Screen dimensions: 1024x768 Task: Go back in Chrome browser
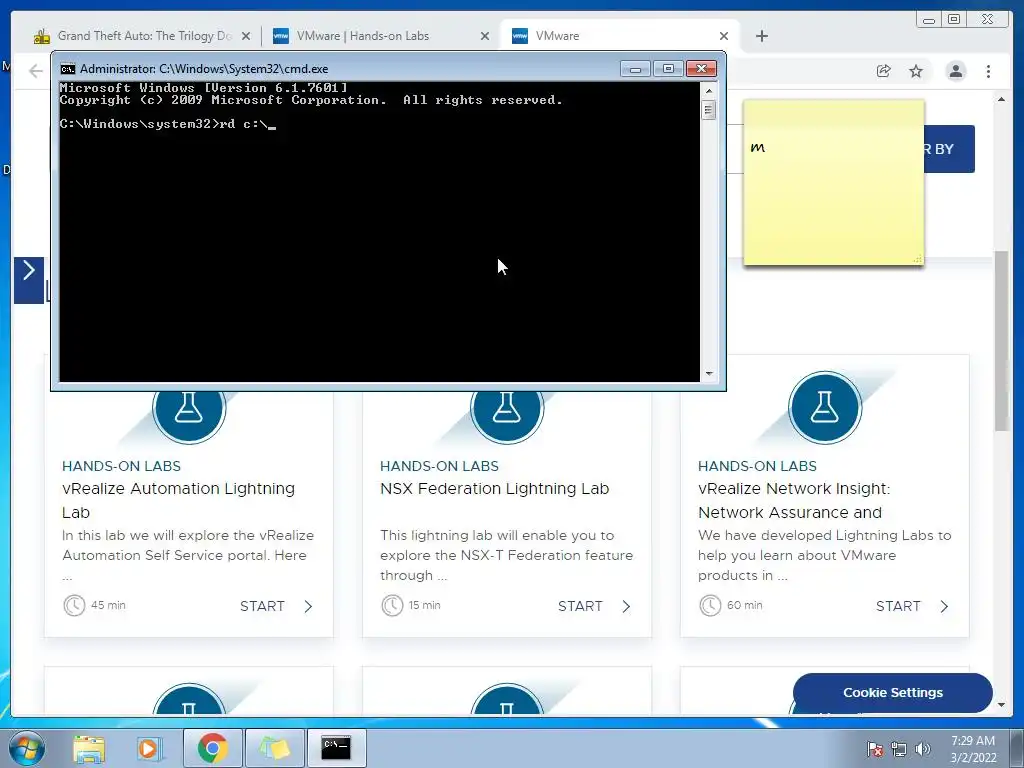point(36,71)
